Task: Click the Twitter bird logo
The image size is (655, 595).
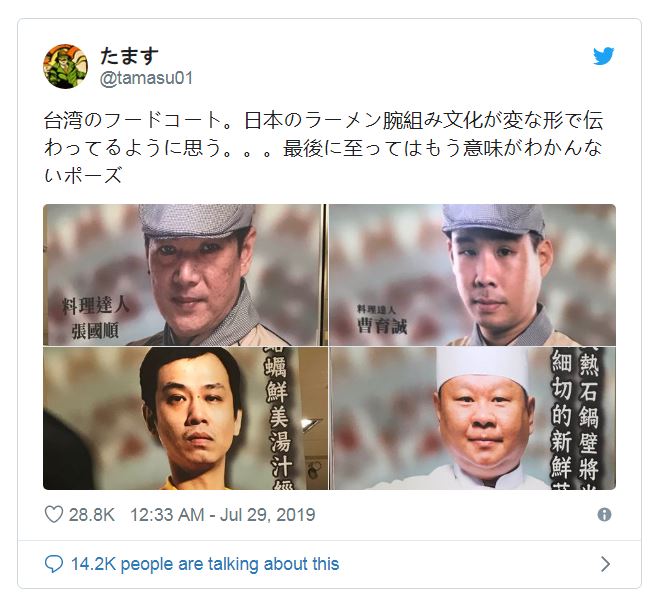Action: click(603, 56)
